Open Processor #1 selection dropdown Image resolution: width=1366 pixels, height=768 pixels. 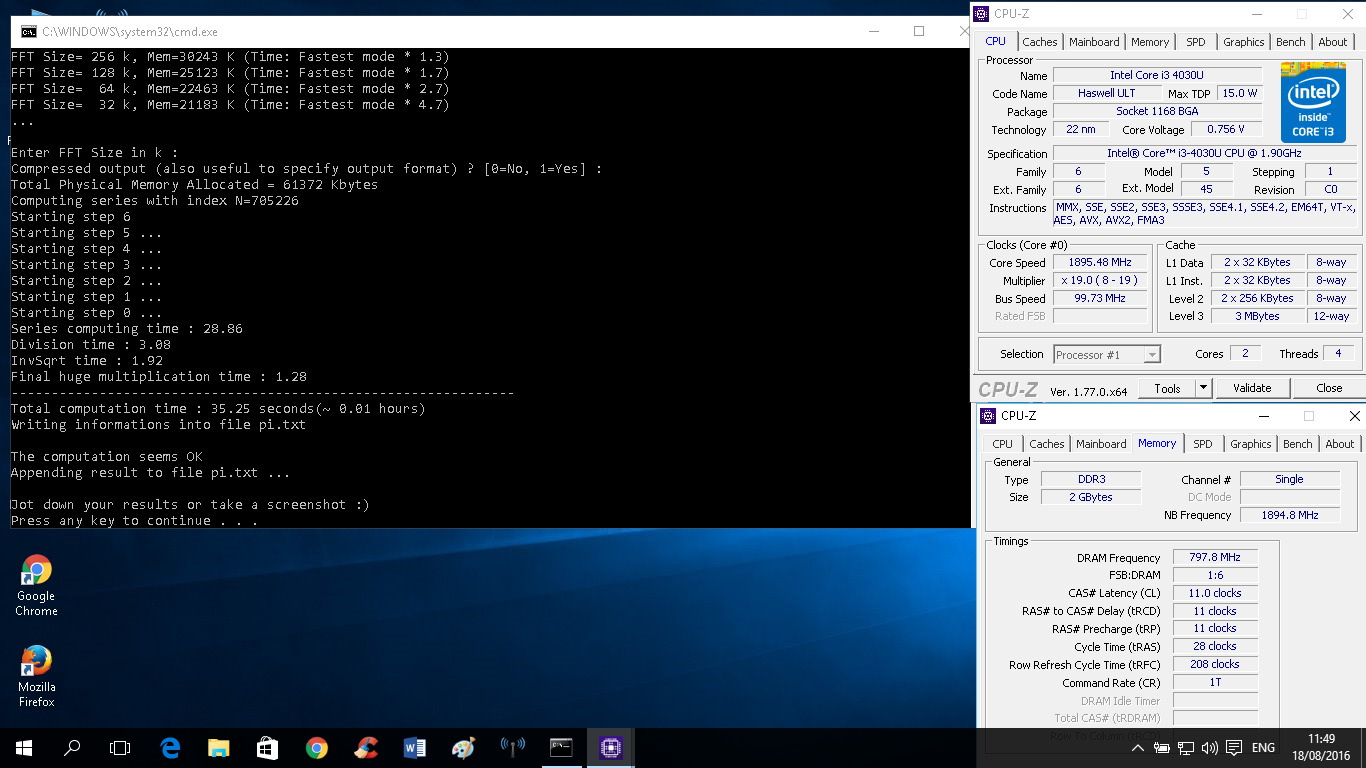pos(1107,354)
